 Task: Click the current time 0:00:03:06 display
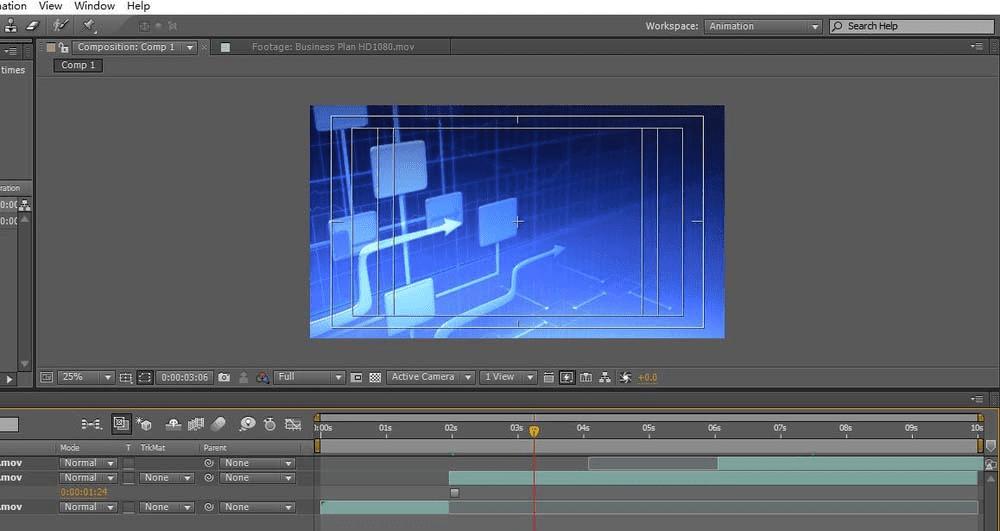point(184,378)
